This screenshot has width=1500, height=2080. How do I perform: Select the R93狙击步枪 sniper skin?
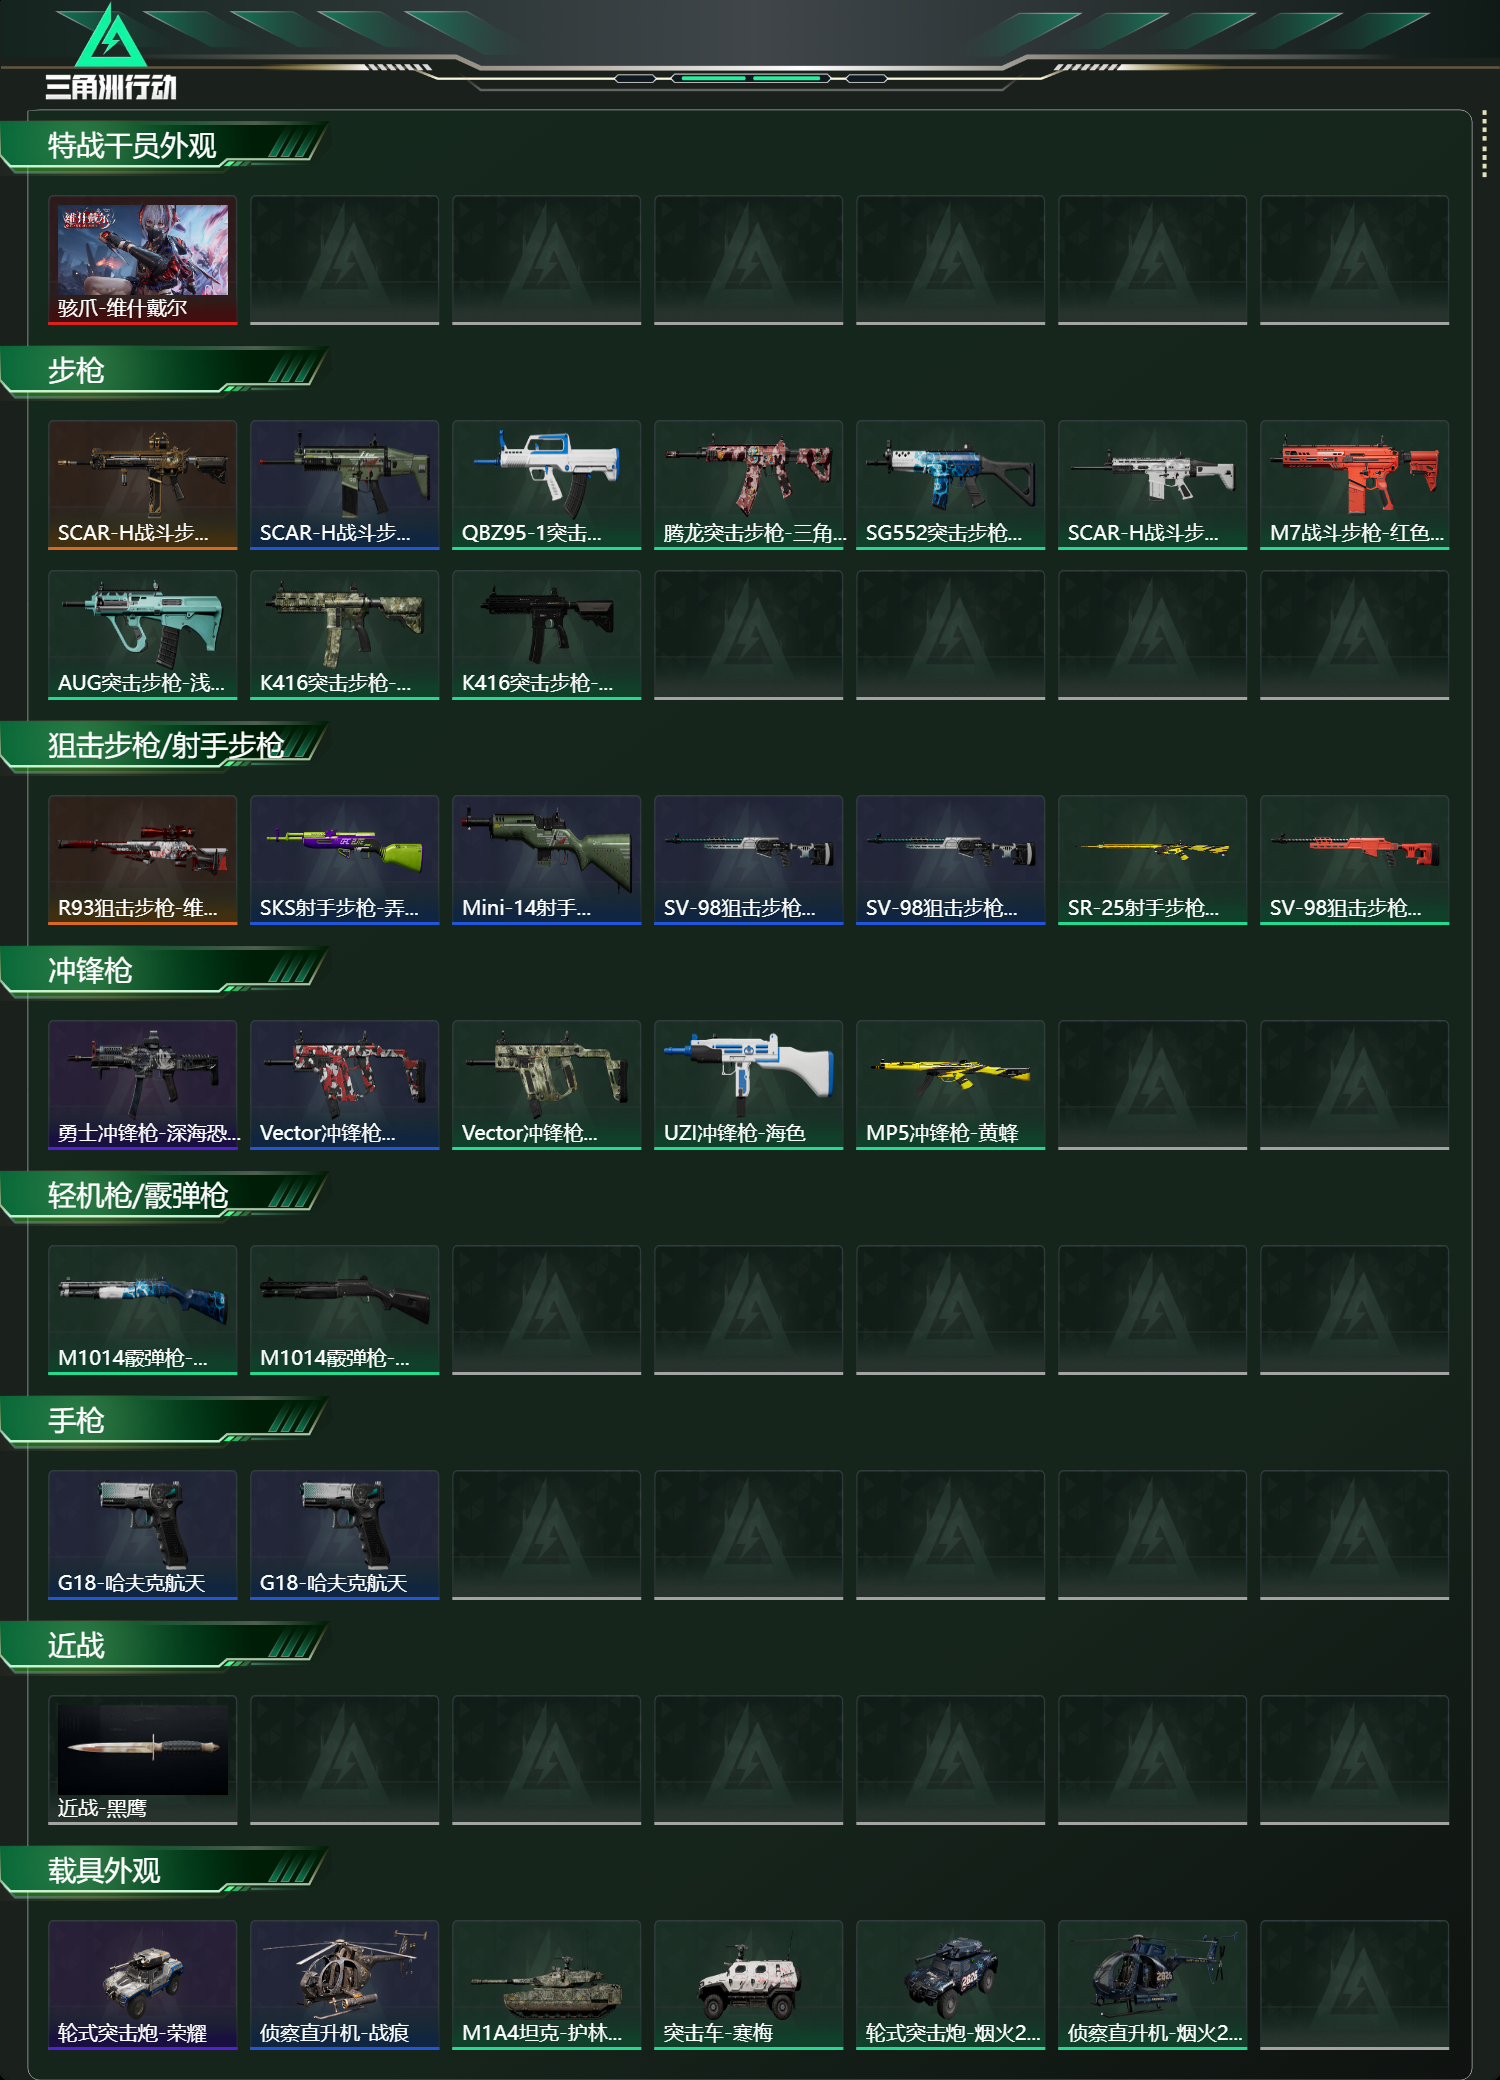143,860
